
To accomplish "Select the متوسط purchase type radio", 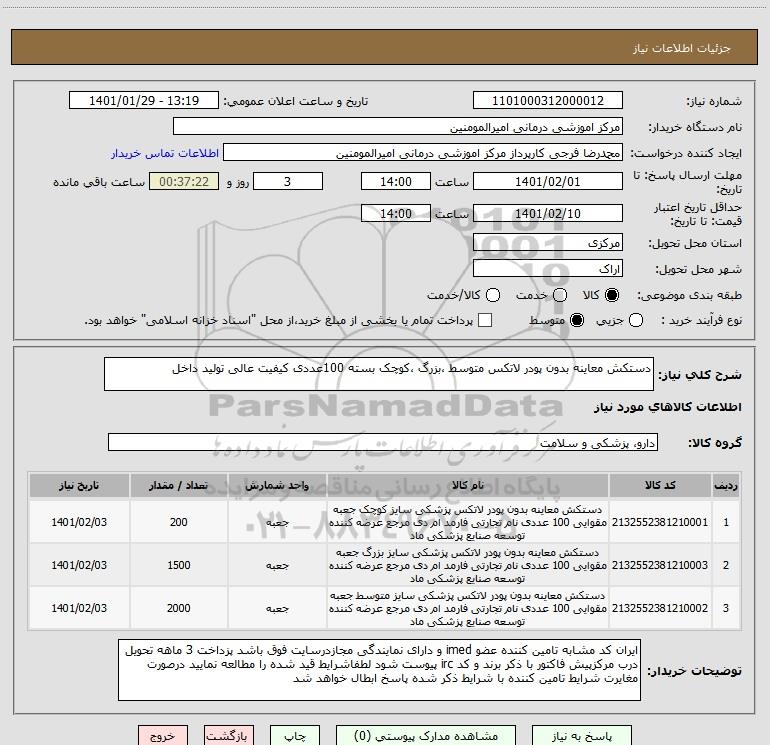I will pos(577,320).
